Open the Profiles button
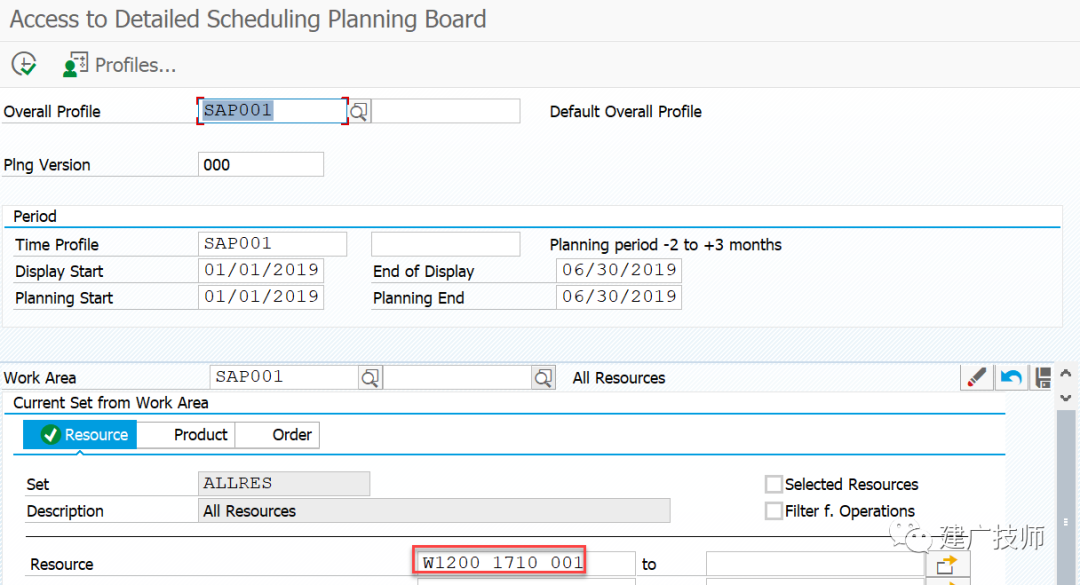Viewport: 1080px width, 585px height. pyautogui.click(x=119, y=65)
